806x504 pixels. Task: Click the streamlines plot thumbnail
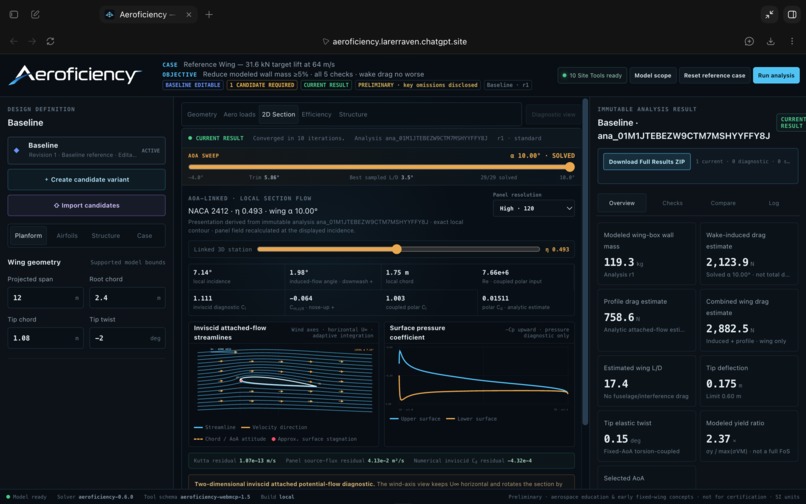(284, 381)
